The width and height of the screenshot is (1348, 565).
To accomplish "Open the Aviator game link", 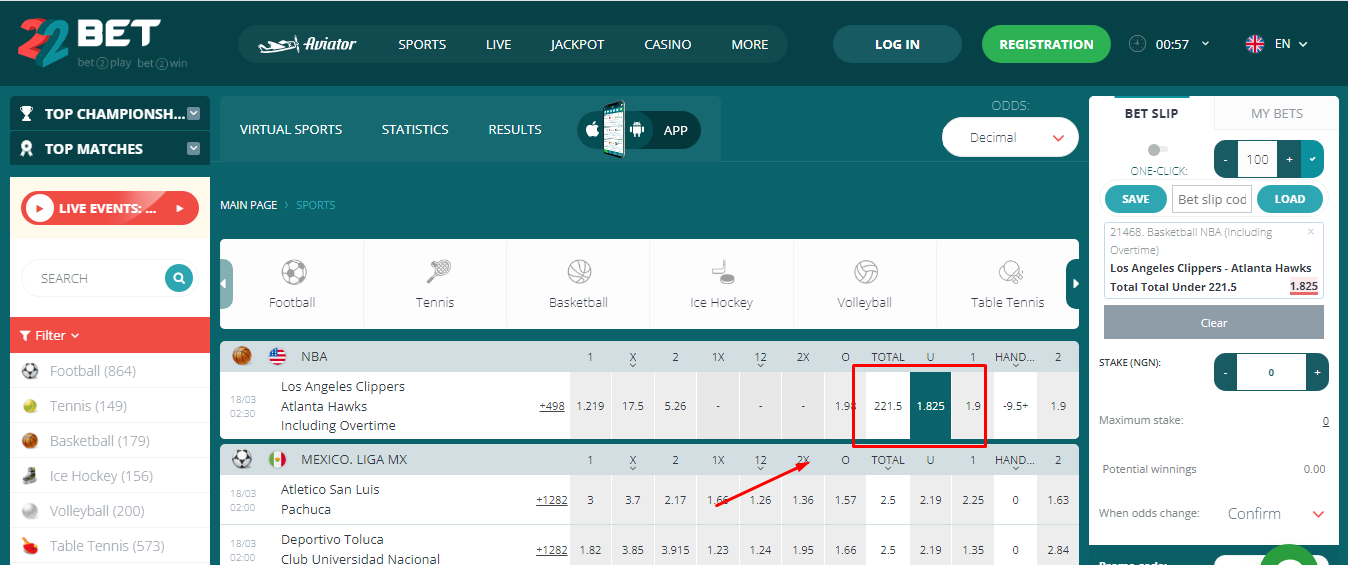I will tap(307, 44).
